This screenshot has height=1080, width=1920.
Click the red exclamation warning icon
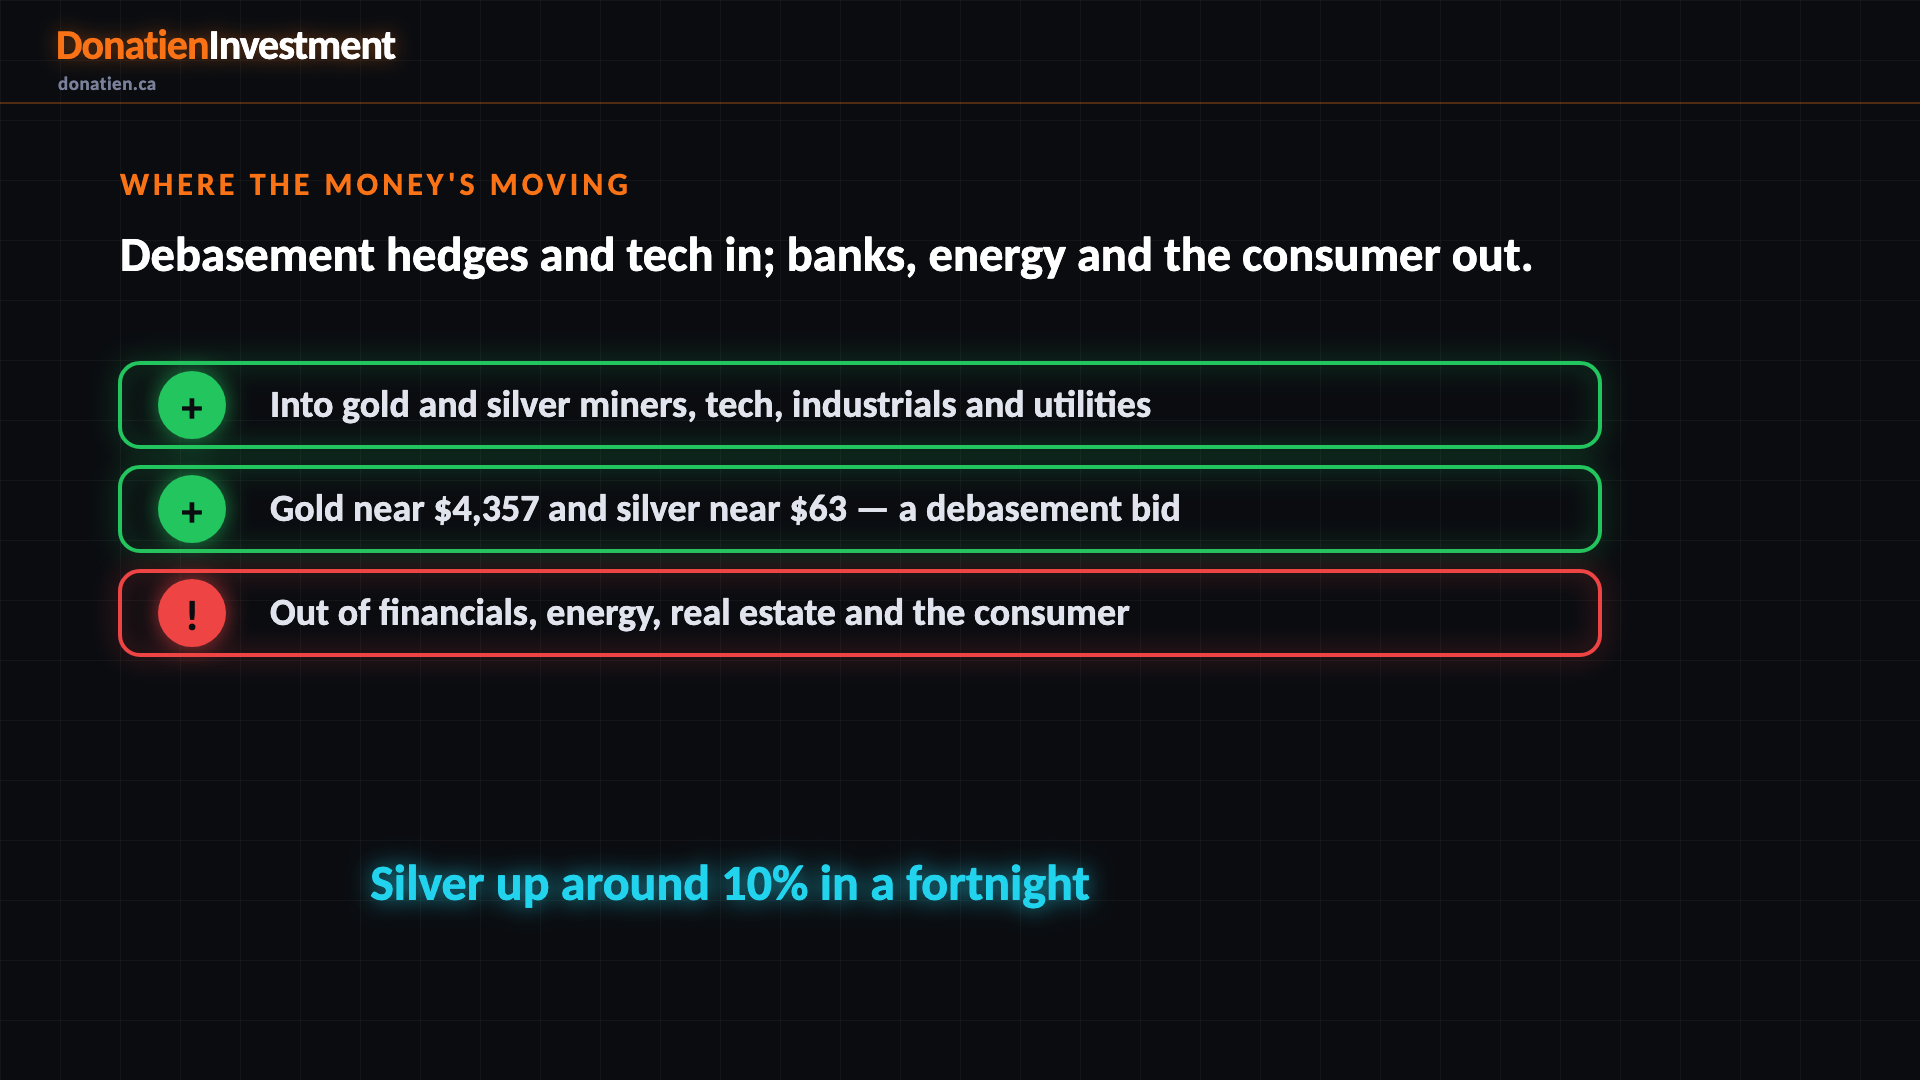192,613
